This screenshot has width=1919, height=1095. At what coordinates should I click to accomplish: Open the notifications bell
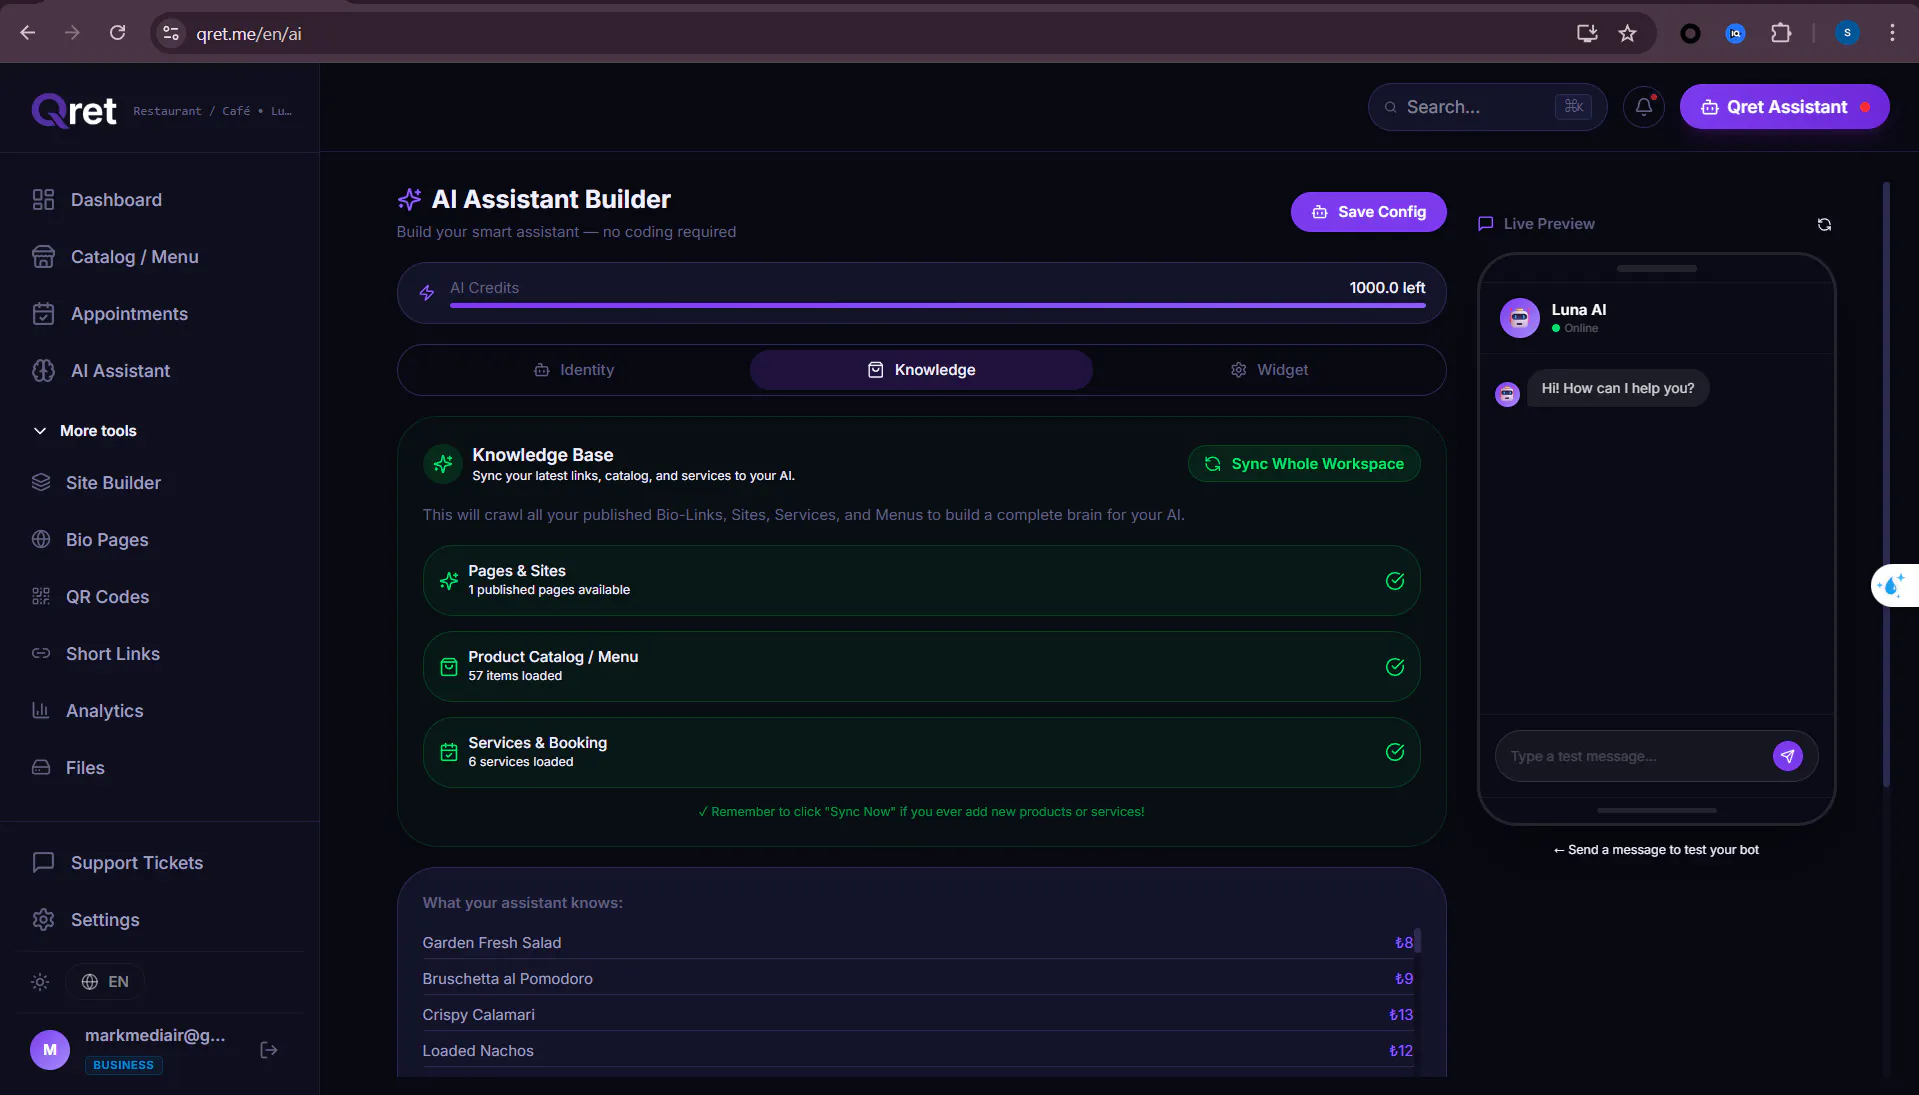1644,107
